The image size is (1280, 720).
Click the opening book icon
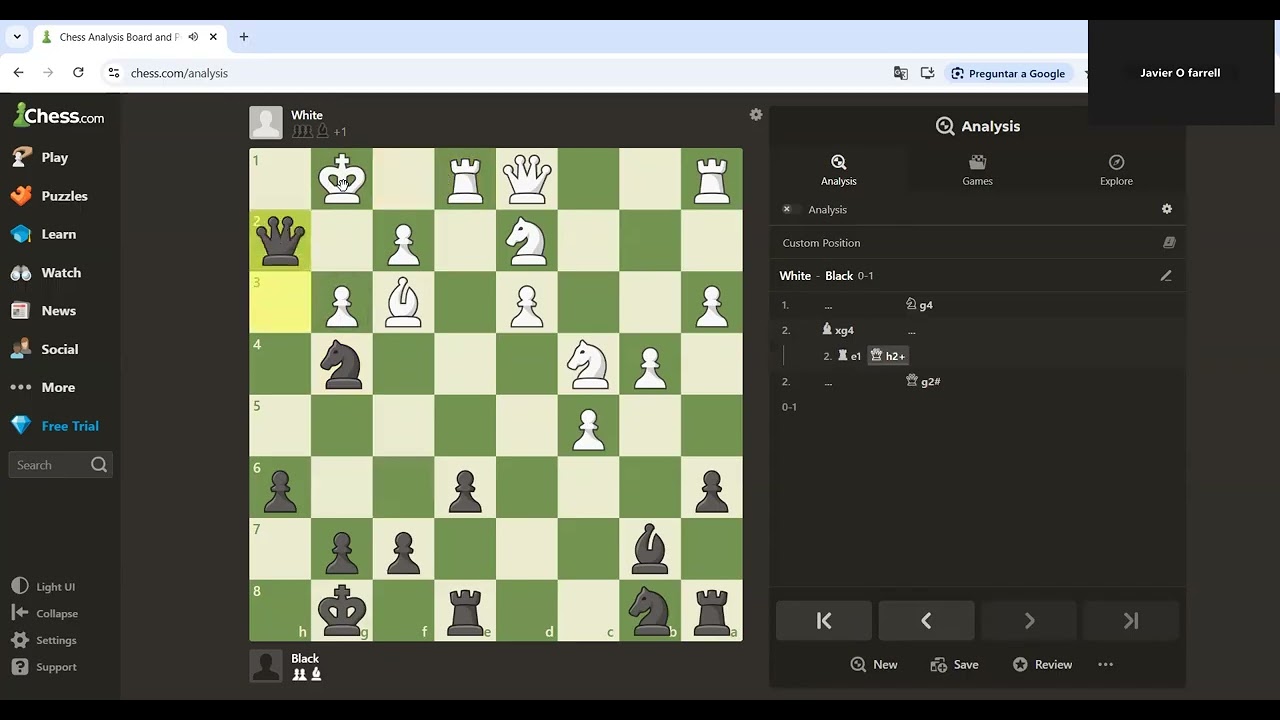[x=1169, y=243]
